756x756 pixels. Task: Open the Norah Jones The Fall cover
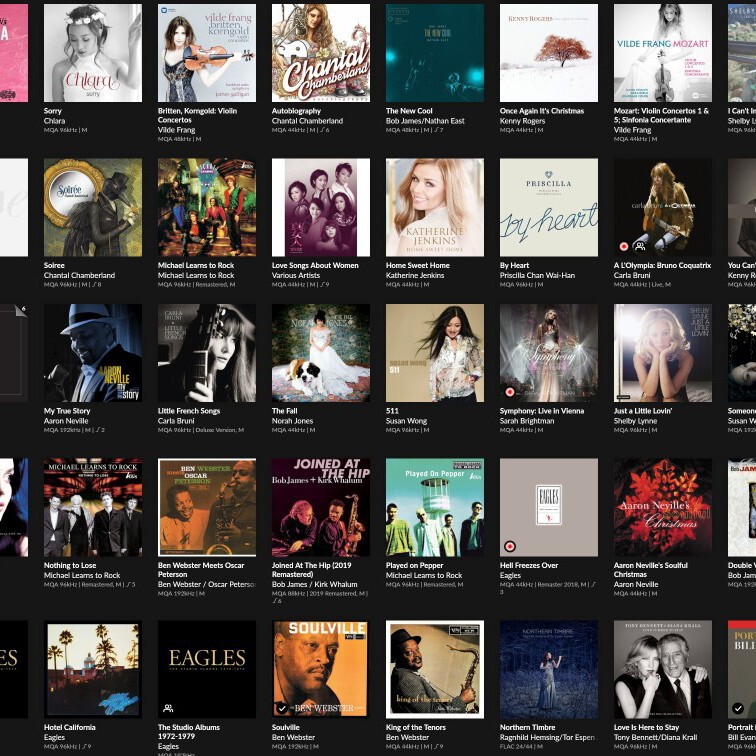click(321, 353)
